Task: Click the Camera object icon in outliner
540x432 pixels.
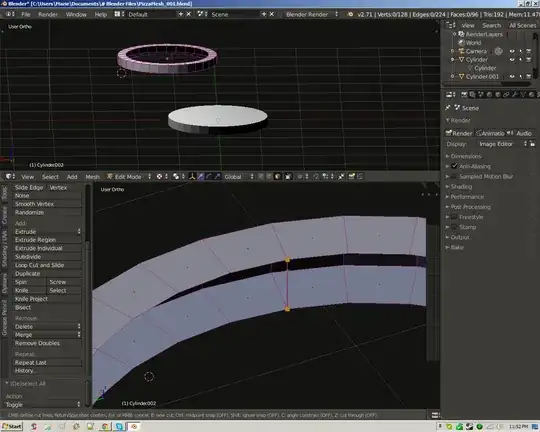Action: [461, 51]
